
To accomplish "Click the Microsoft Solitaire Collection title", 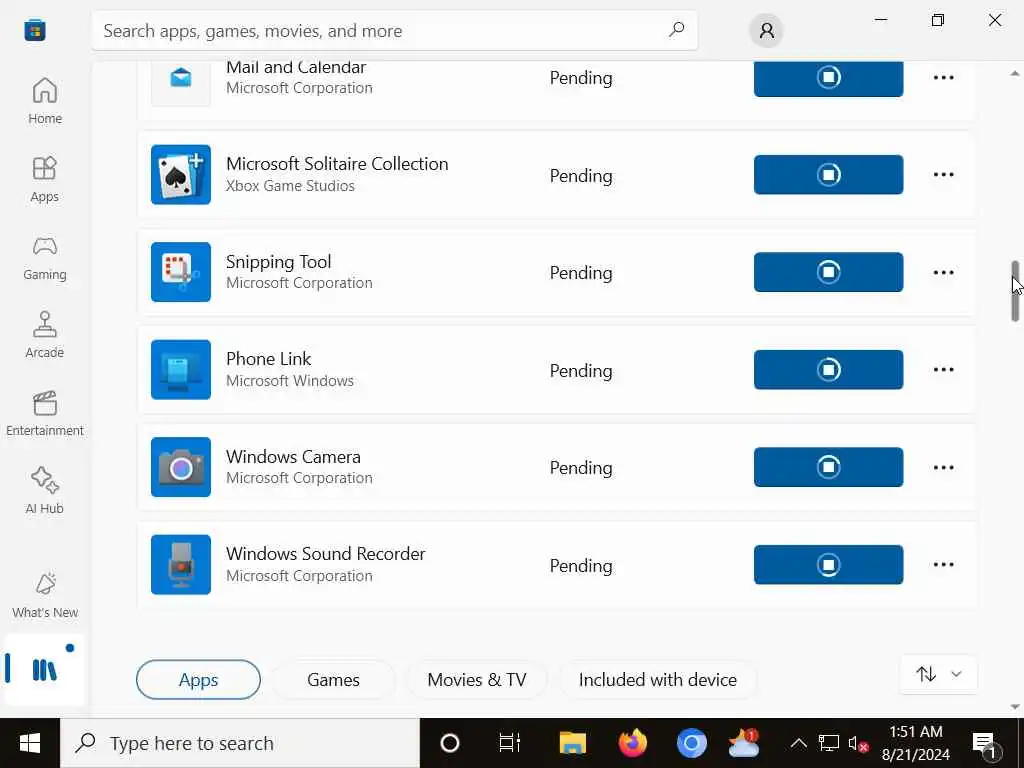I will [x=337, y=163].
